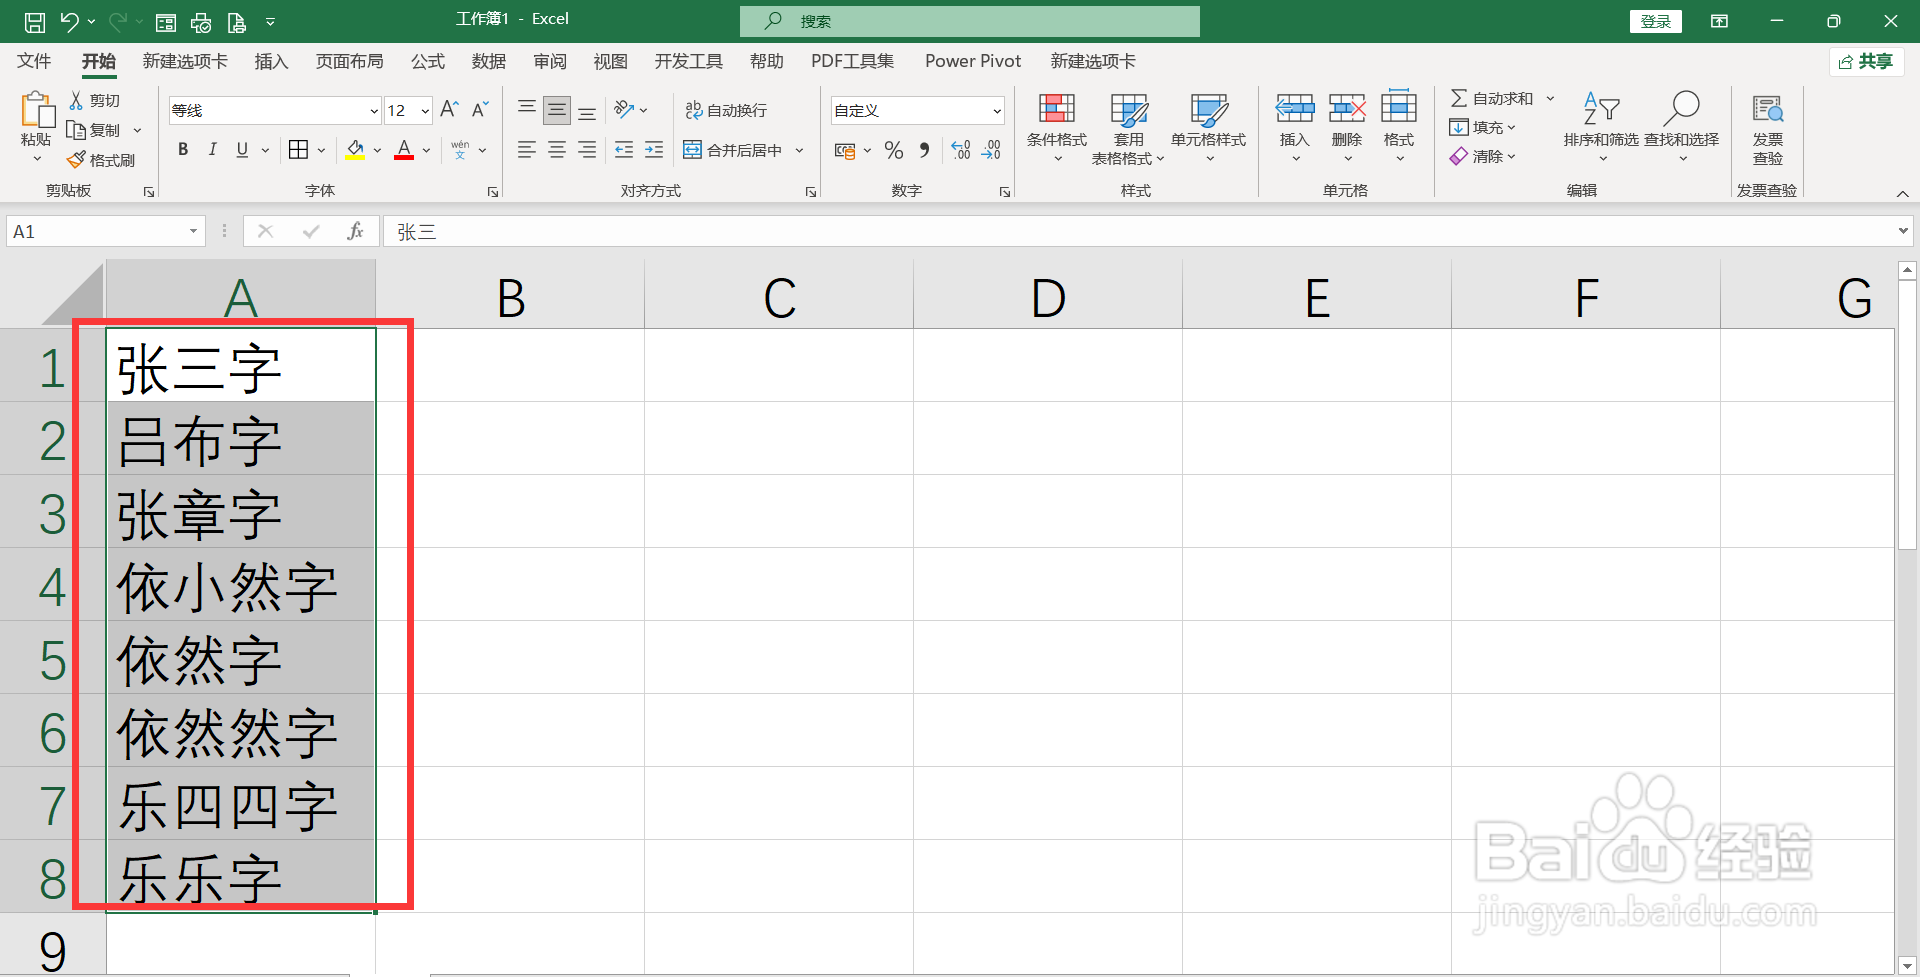The width and height of the screenshot is (1920, 977).
Task: Click the Cut scissors icon
Action: pos(76,100)
